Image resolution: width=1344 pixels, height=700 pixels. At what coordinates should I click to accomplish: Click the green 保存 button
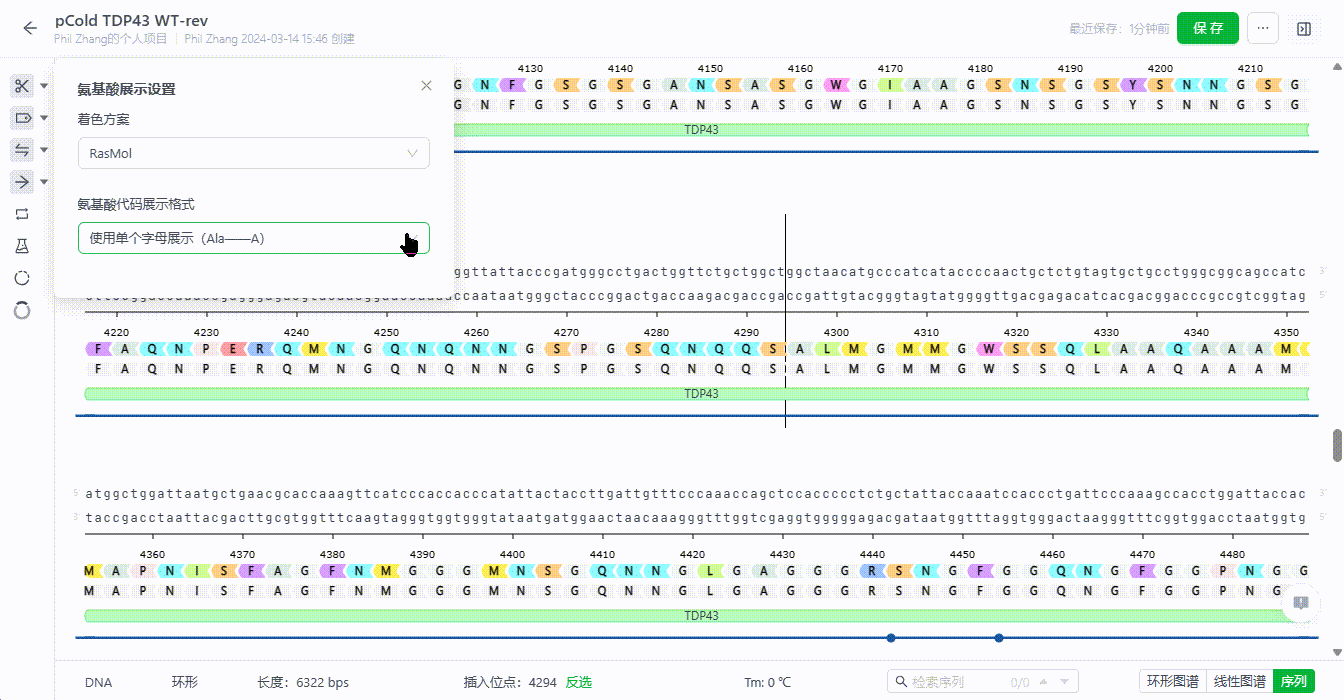point(1208,28)
